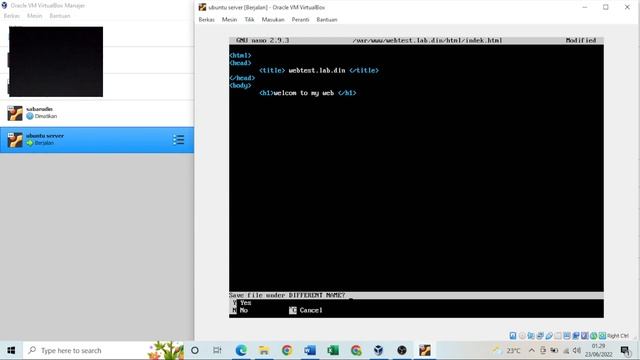The width and height of the screenshot is (640, 360).
Task: Switch to VirtualBox Manager taskbar icon
Action: coord(379,350)
